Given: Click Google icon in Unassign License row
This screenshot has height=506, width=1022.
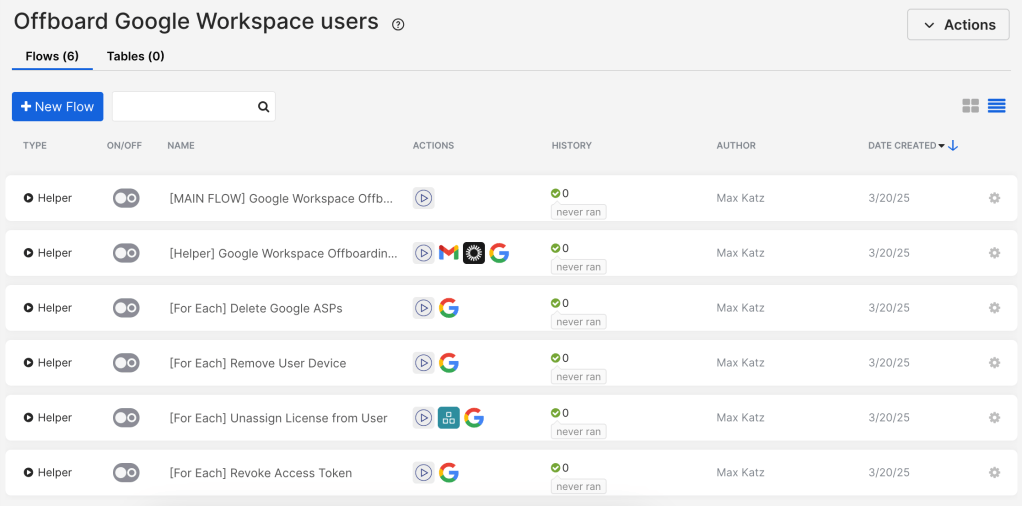Looking at the screenshot, I should click(x=474, y=418).
